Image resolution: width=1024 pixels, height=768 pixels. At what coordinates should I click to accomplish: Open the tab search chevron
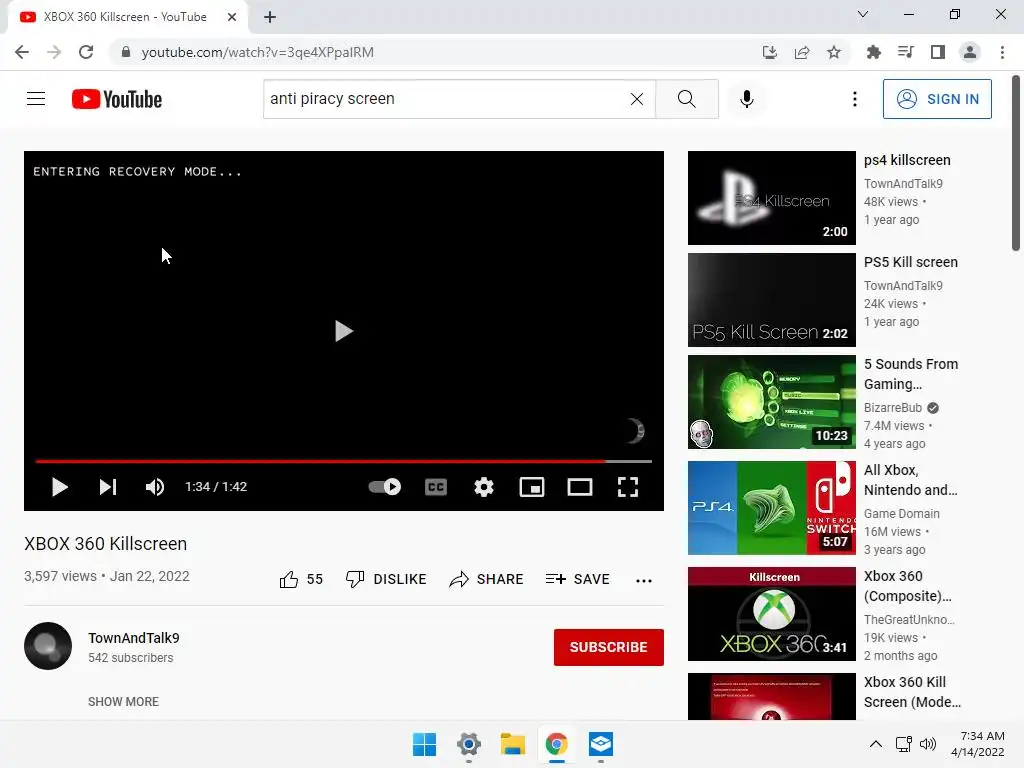tap(863, 14)
